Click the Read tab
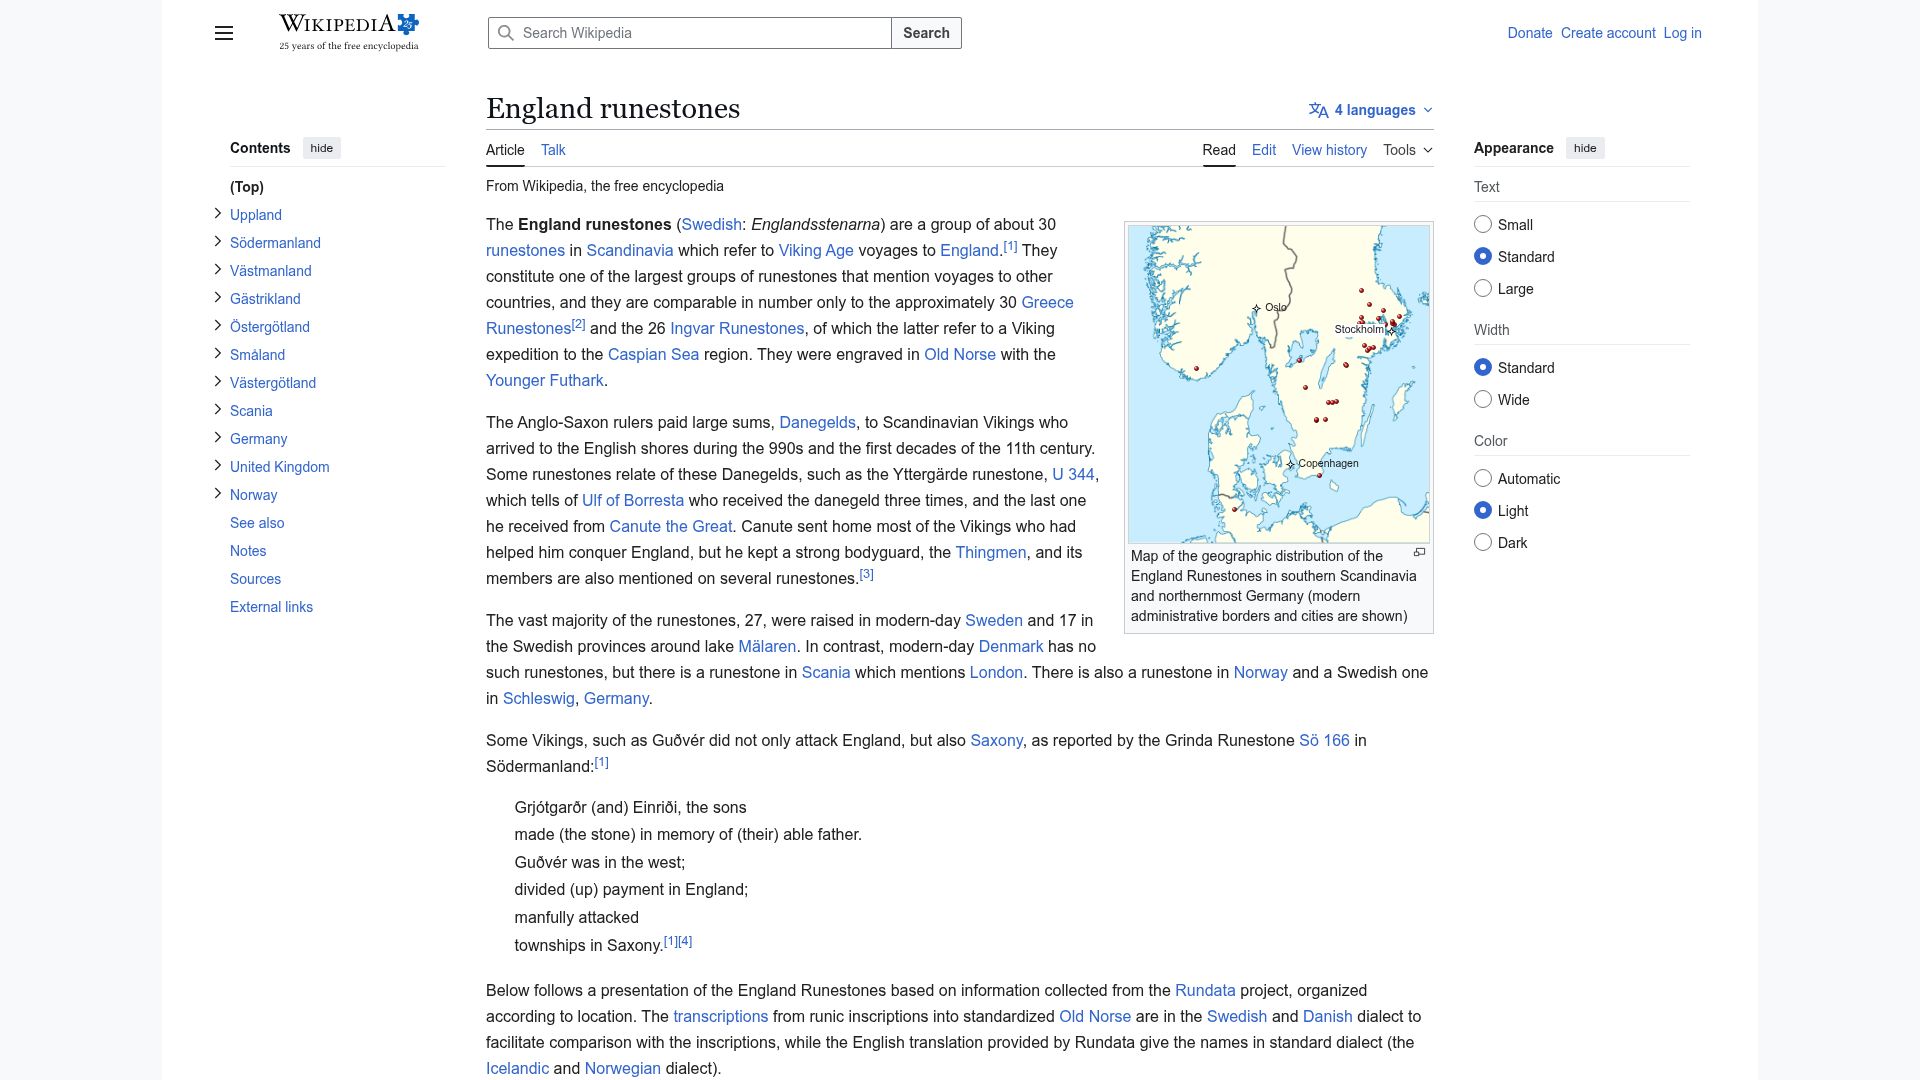This screenshot has width=1920, height=1080. click(1219, 150)
